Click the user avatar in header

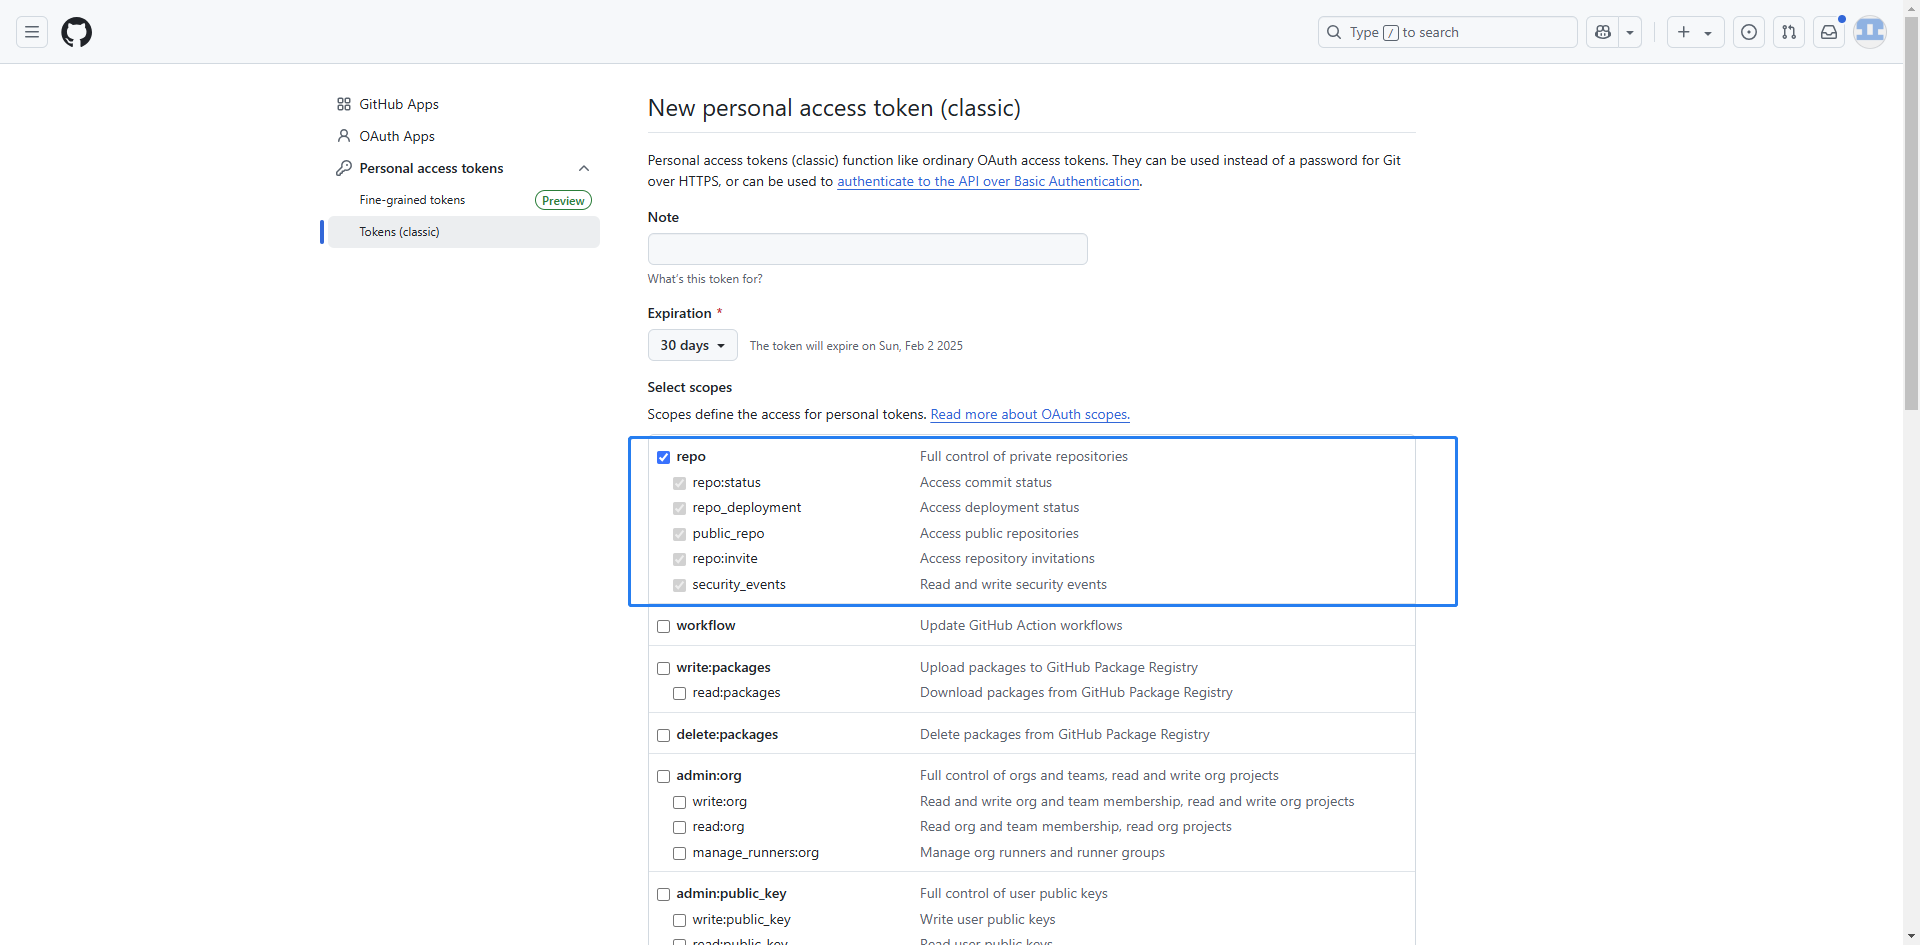[1870, 32]
